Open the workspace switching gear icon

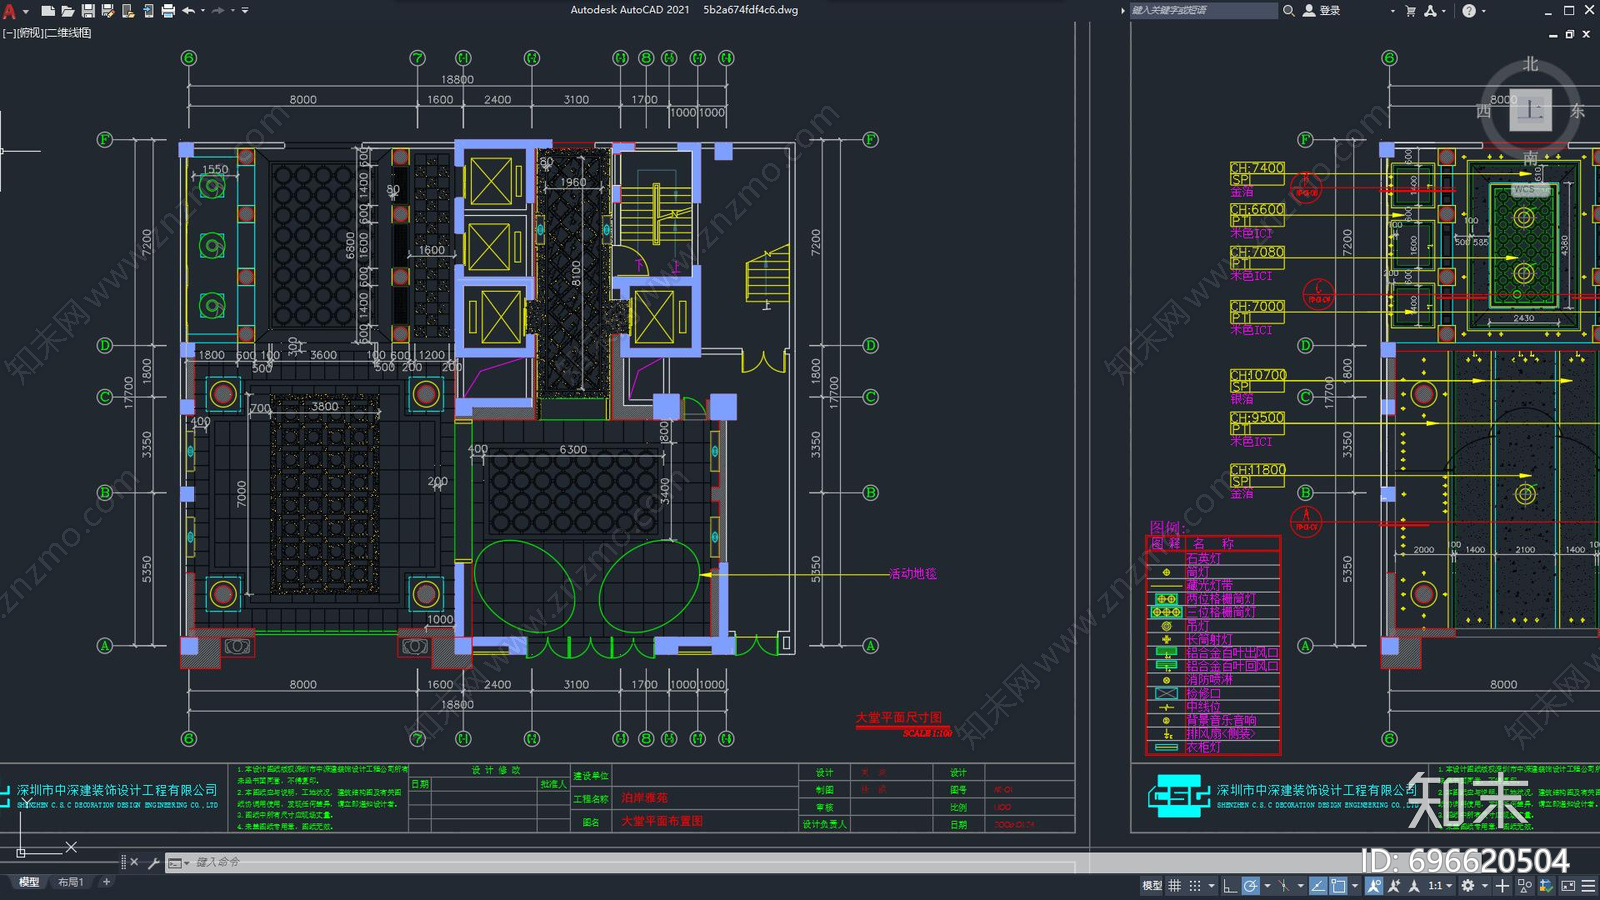click(x=1467, y=886)
